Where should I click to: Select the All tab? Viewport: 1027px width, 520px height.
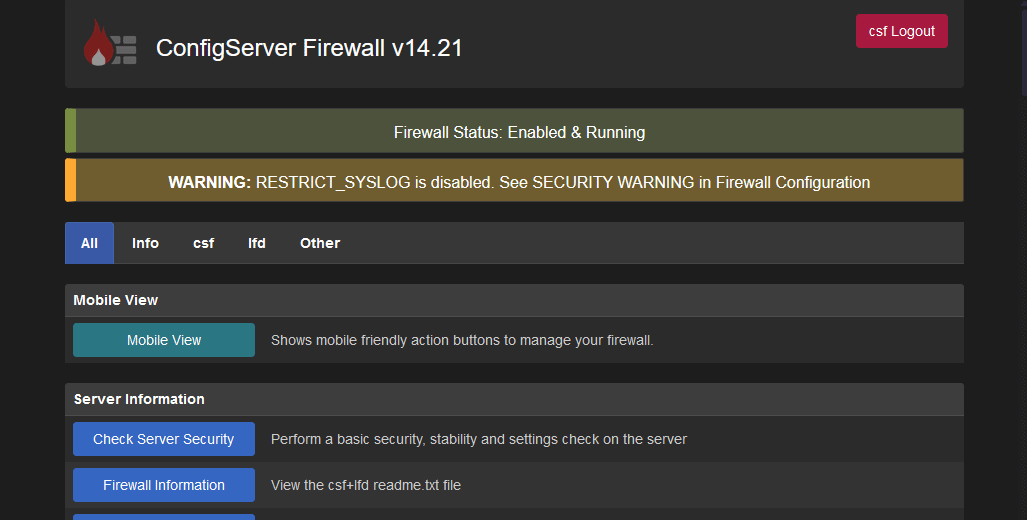(x=89, y=243)
